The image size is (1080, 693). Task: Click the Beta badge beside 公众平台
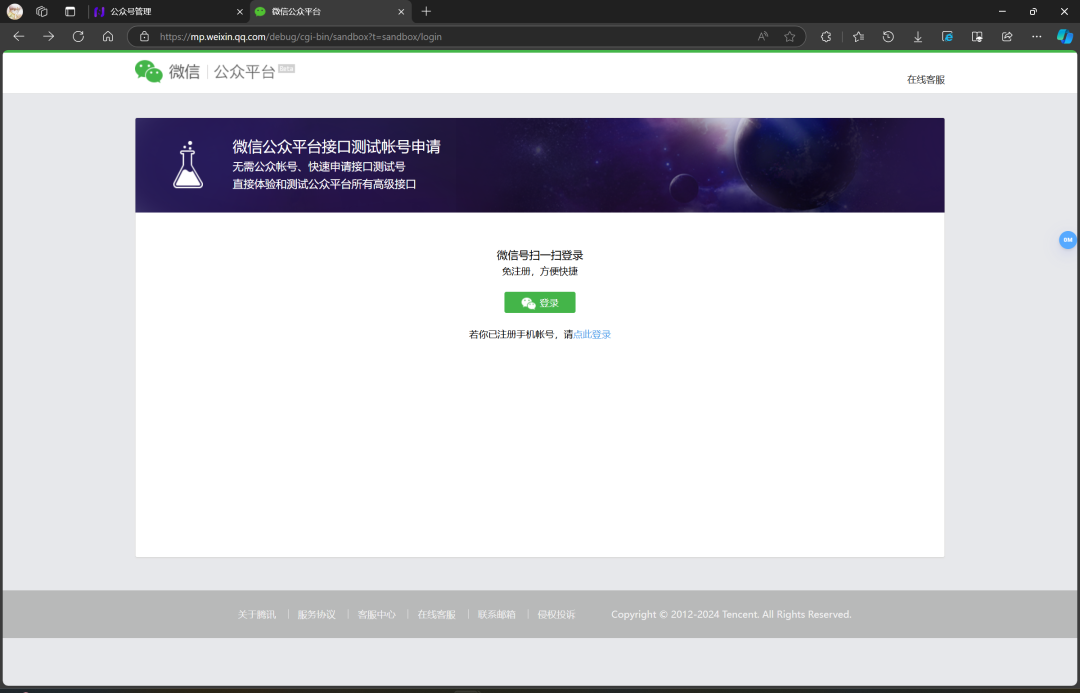pos(287,68)
